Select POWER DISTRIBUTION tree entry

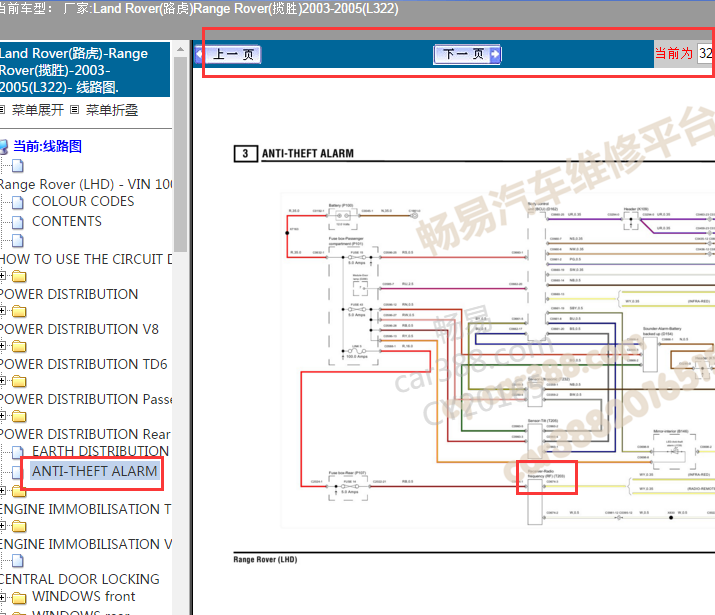(x=69, y=295)
